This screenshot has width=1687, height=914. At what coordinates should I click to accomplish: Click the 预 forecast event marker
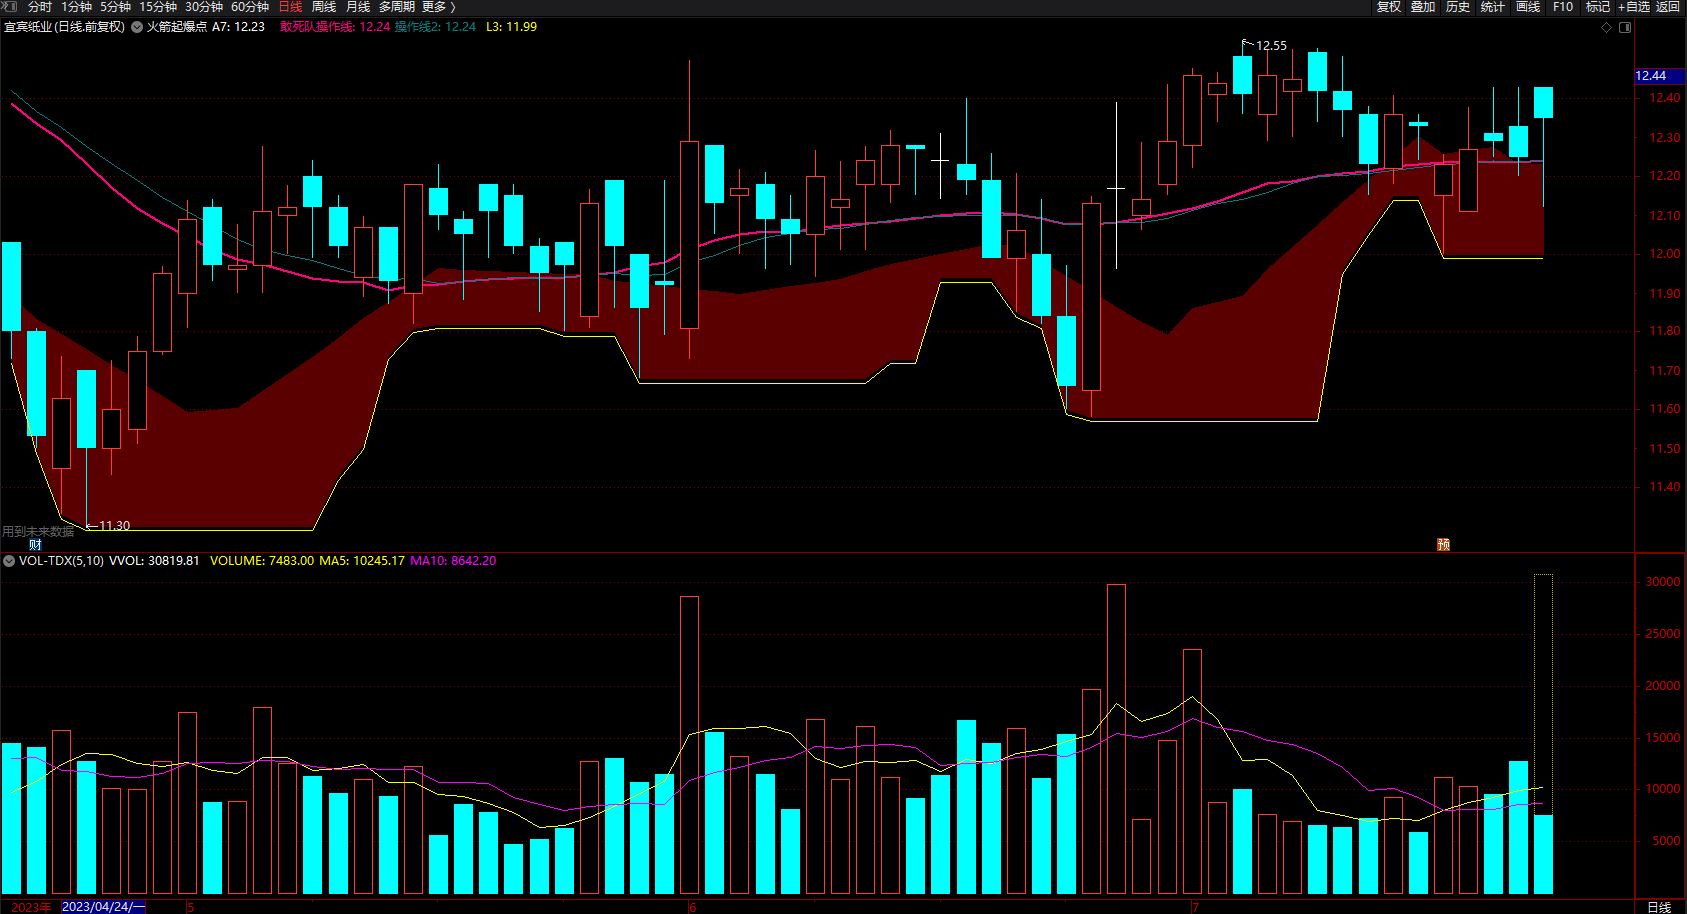pos(1444,544)
